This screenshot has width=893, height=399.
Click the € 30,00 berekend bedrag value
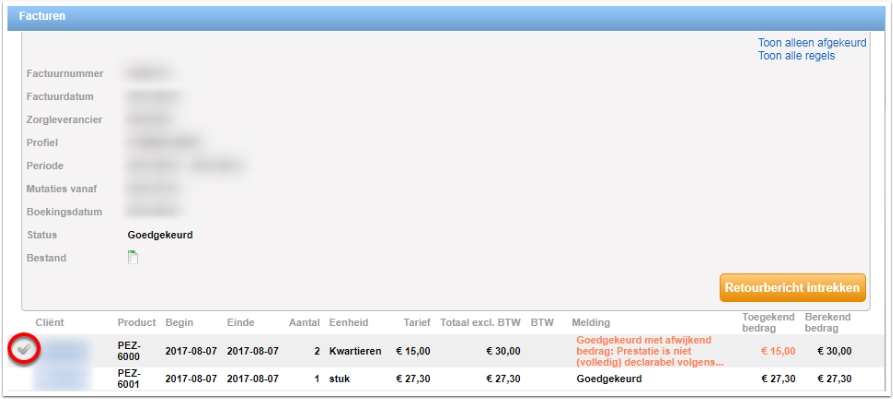coord(834,351)
